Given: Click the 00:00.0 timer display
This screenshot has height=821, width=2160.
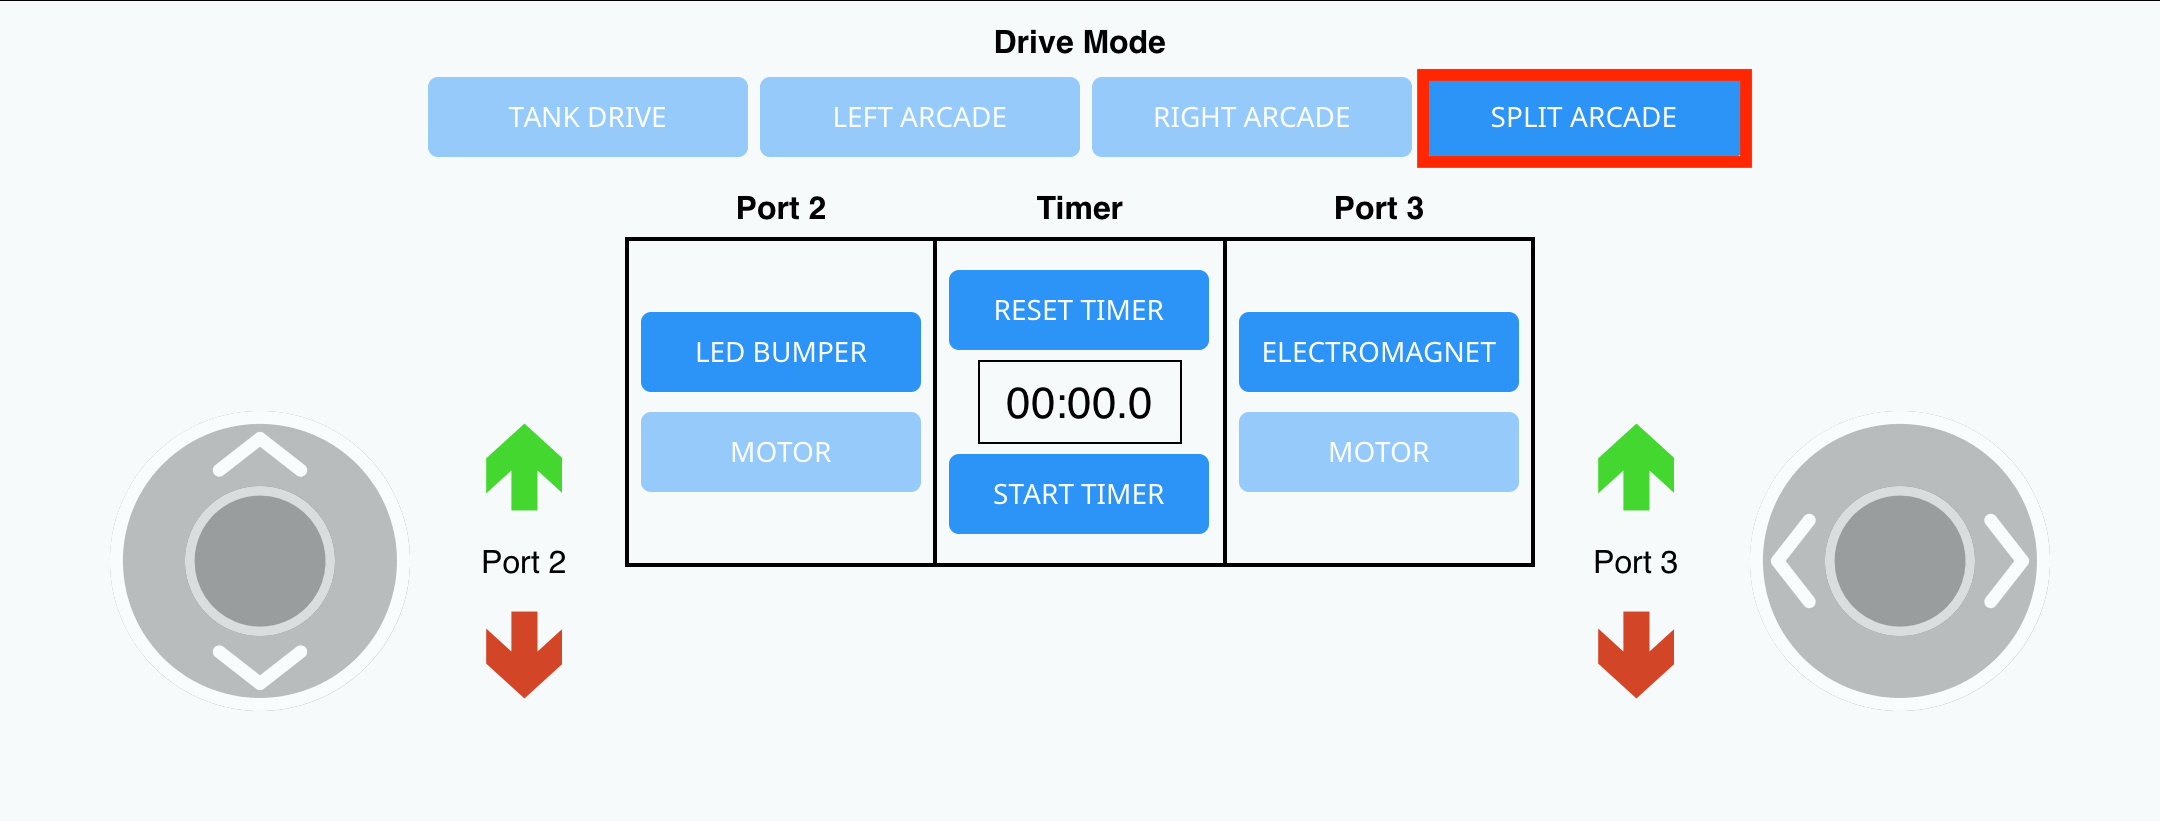Looking at the screenshot, I should 1078,401.
